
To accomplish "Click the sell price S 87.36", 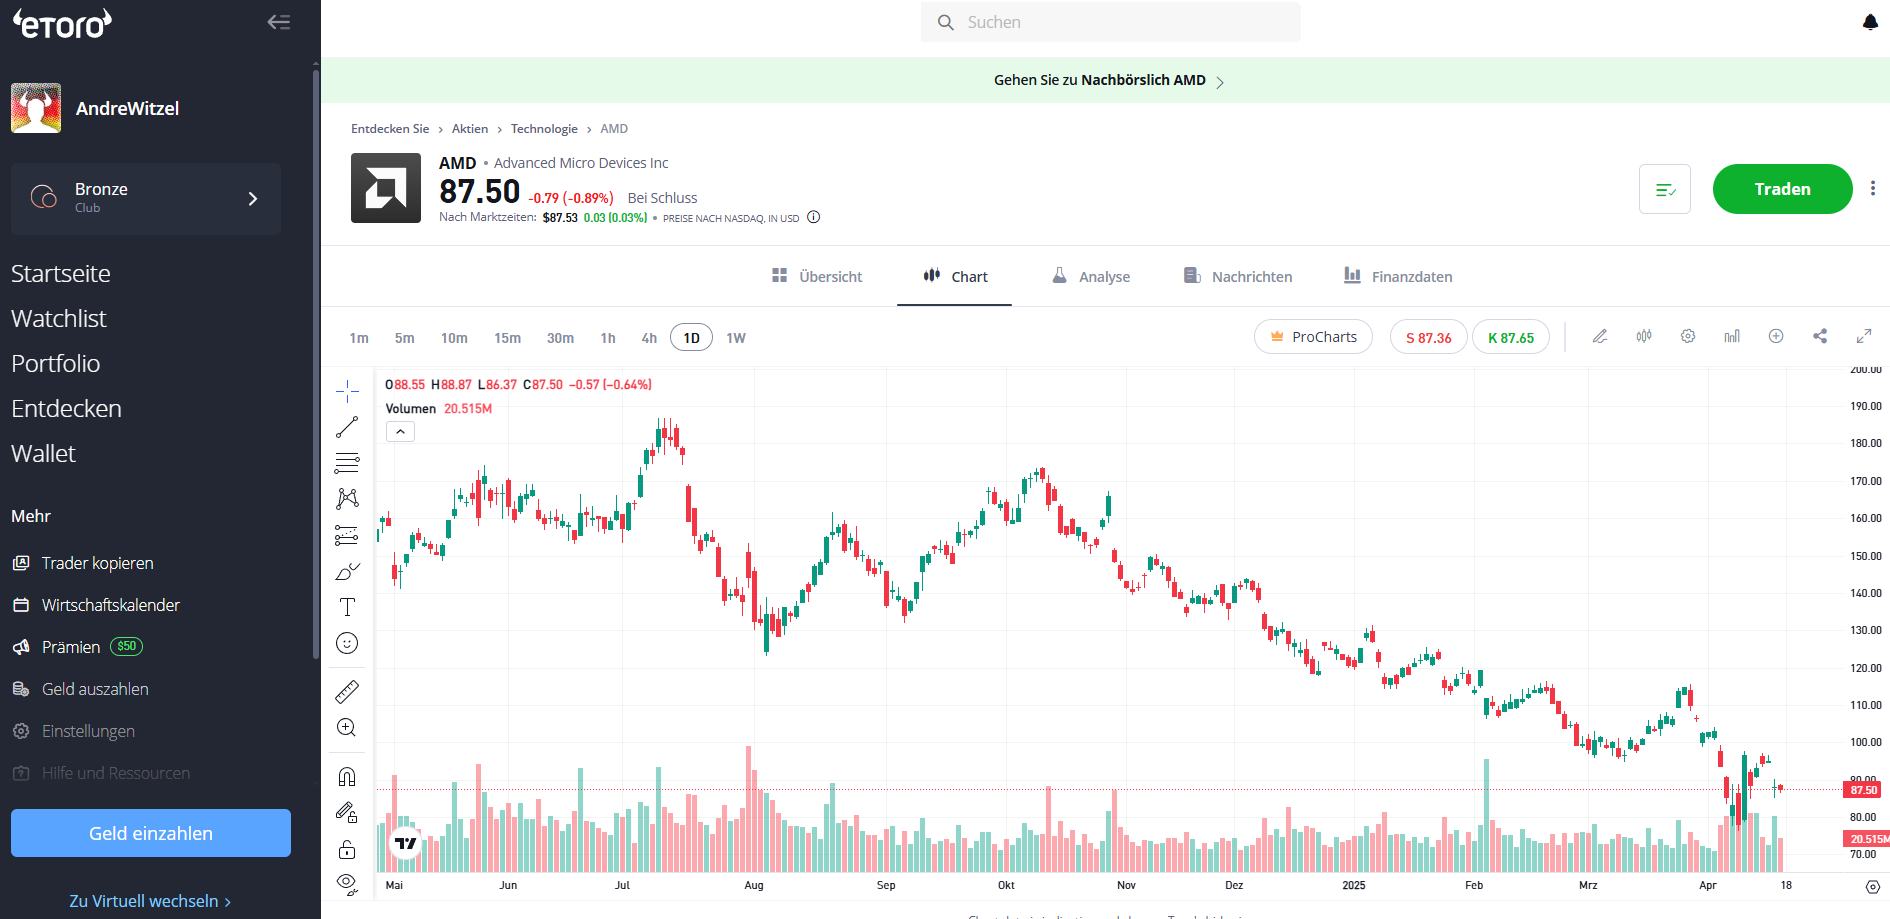I will (1428, 337).
